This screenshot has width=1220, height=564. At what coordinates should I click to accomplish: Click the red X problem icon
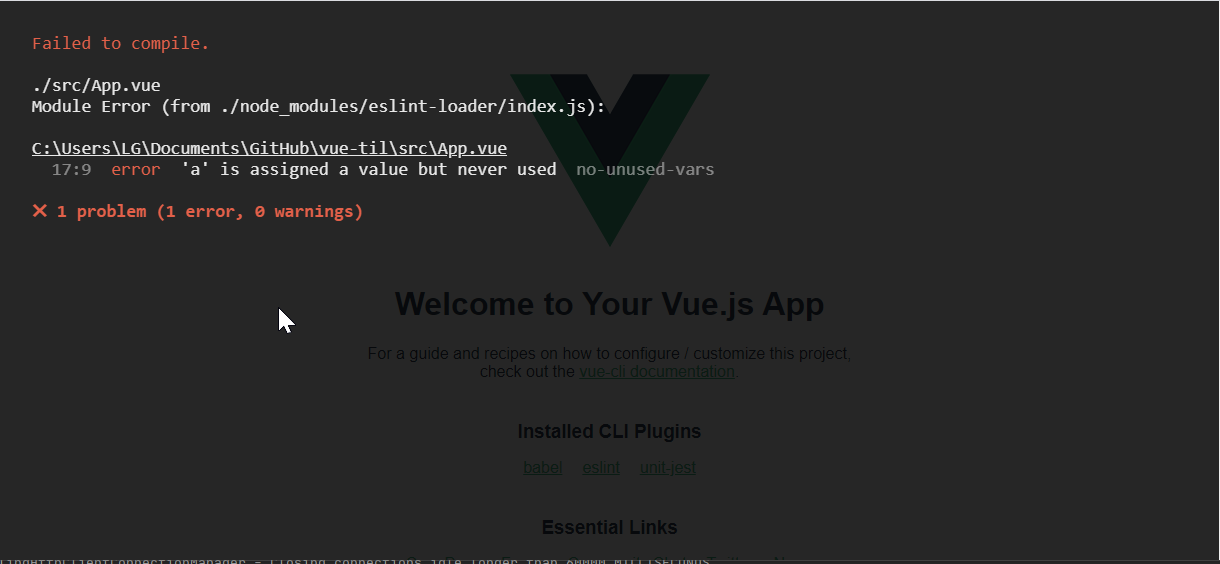[40, 211]
